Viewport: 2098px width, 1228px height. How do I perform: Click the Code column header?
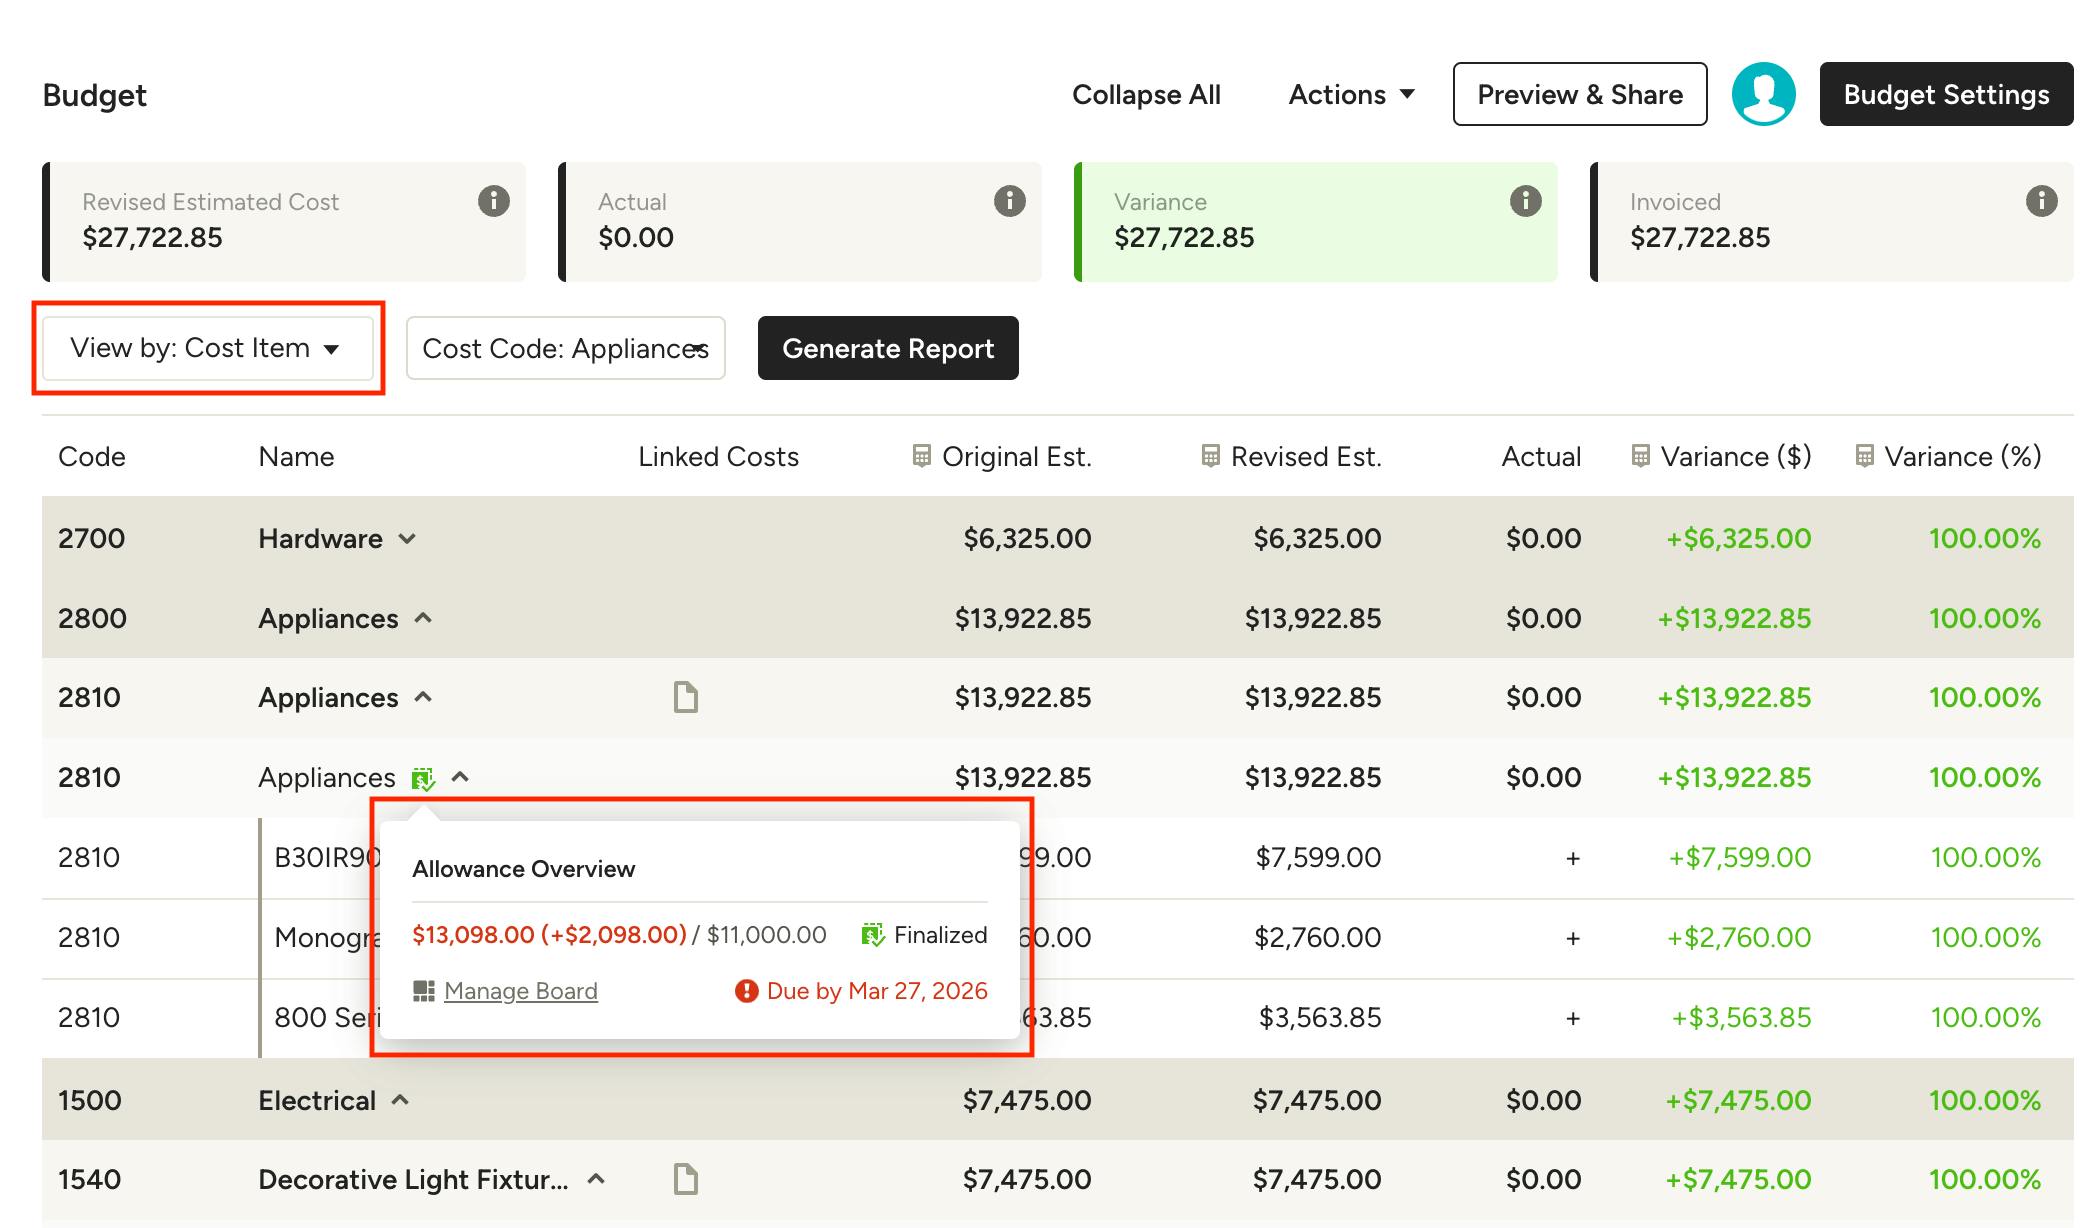[x=92, y=456]
